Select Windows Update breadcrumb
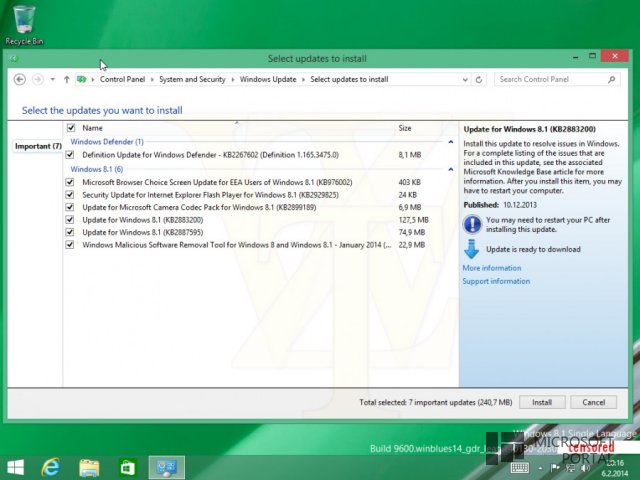This screenshot has height=480, width=640. click(x=268, y=79)
